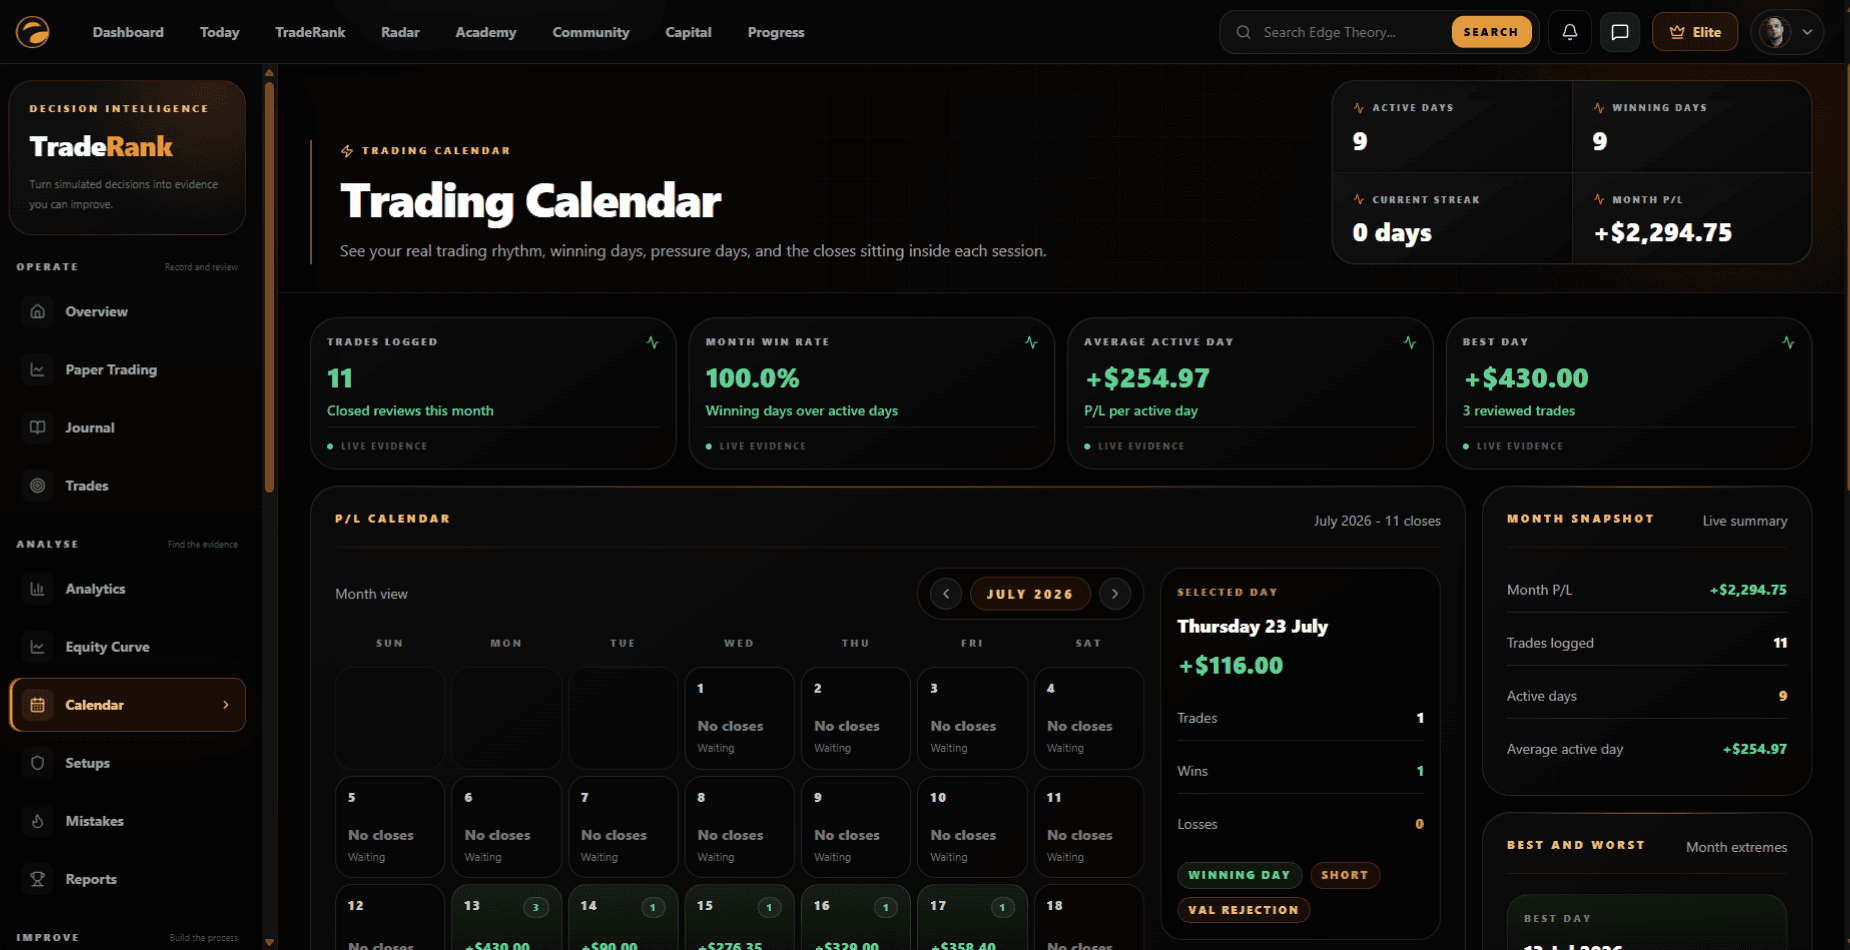Click pulse icon on Average Active Day card
The image size is (1850, 950).
[1410, 342]
